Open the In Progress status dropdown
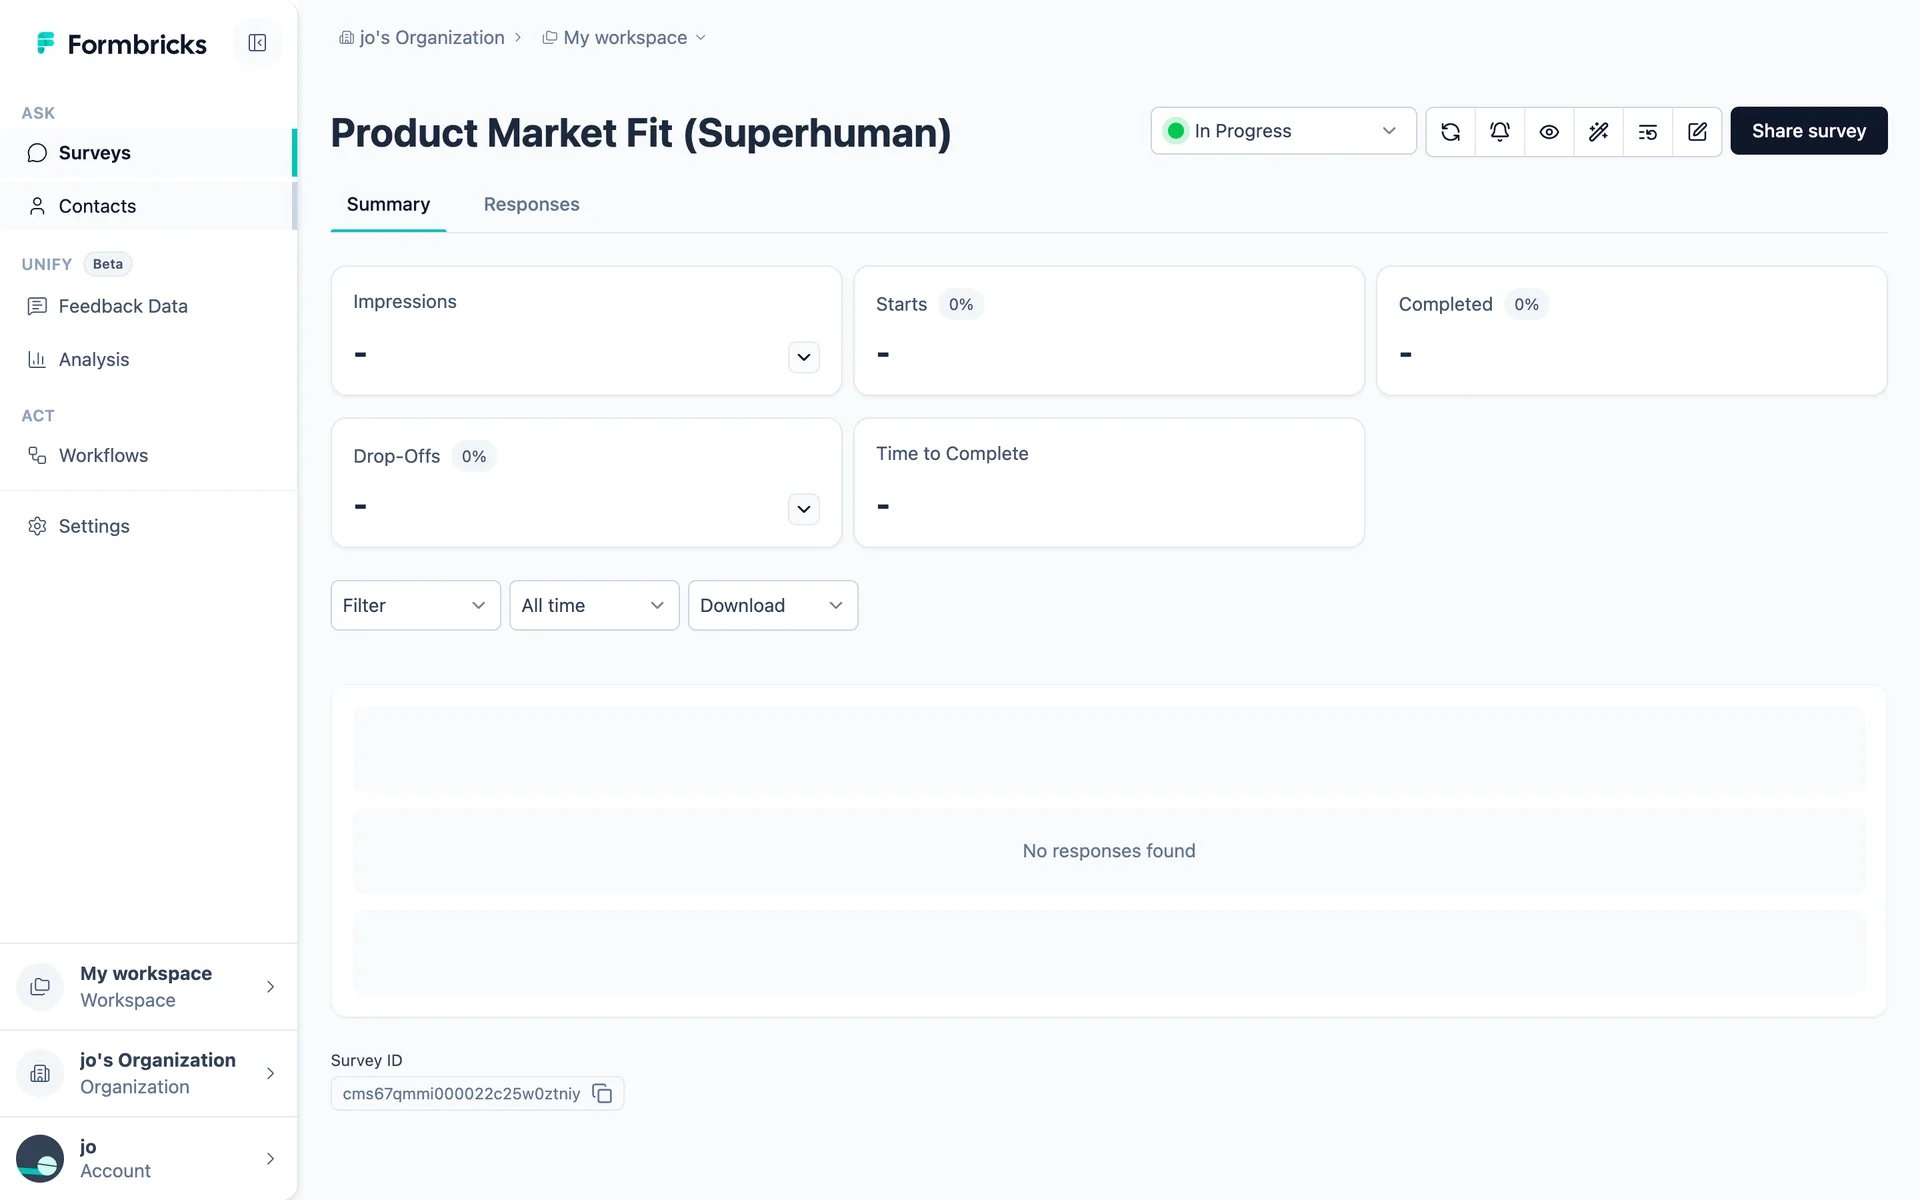 1283,131
